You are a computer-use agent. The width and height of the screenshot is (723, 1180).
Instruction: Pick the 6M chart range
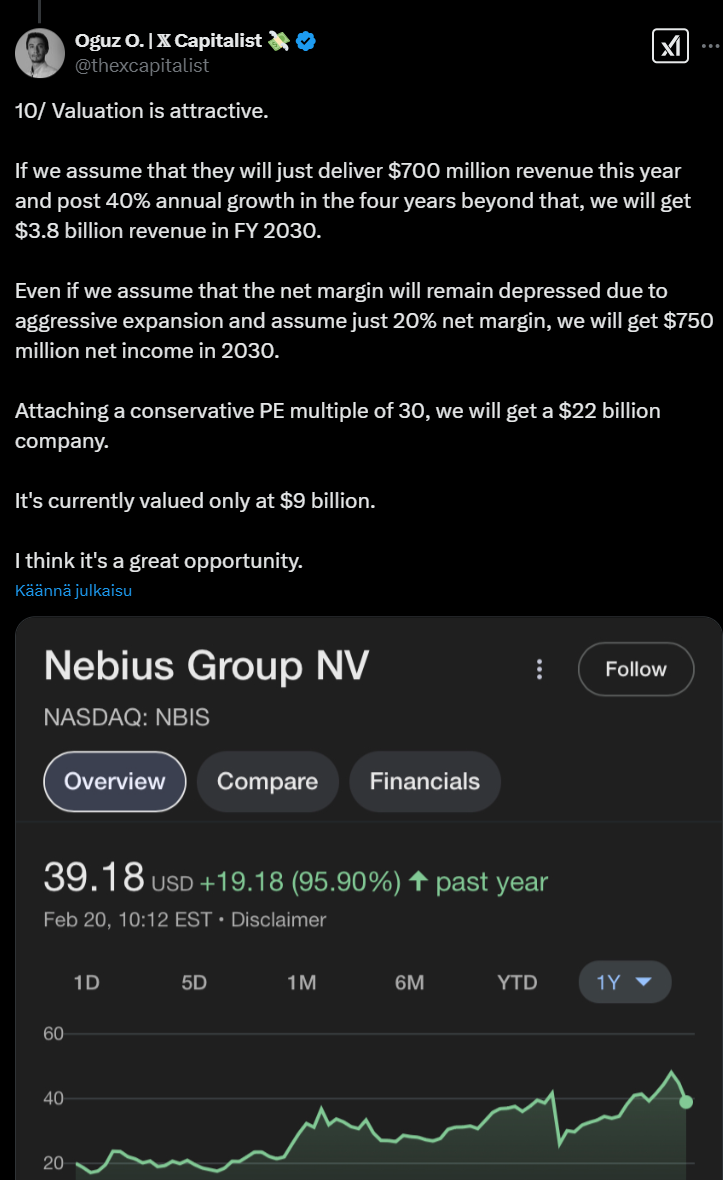coord(409,982)
